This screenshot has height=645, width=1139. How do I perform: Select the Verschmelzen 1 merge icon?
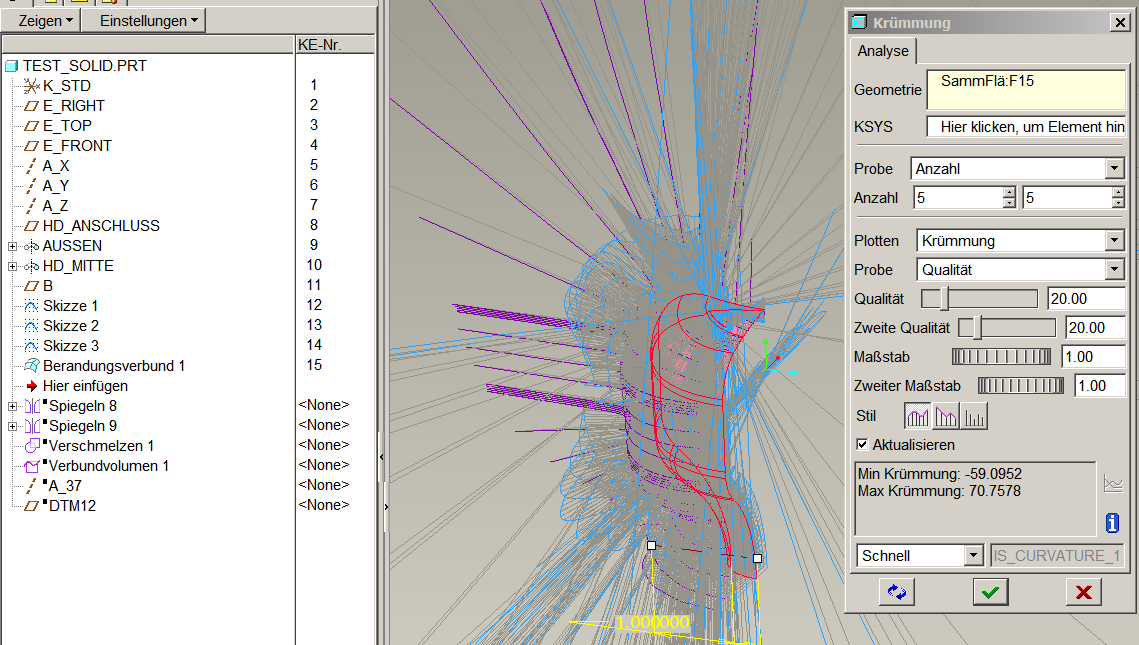tap(33, 446)
